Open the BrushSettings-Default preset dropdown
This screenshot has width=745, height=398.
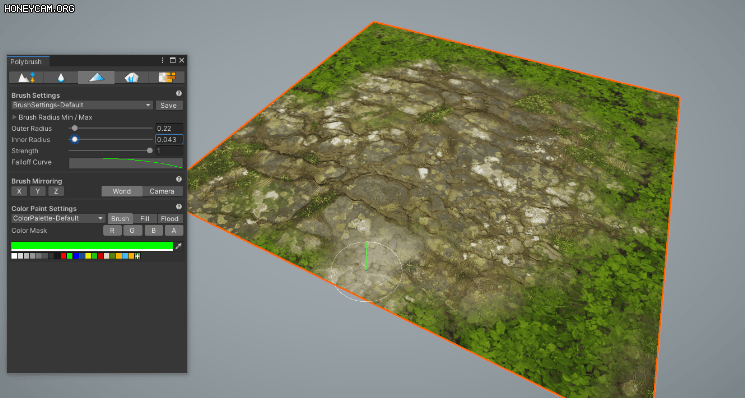pos(82,105)
